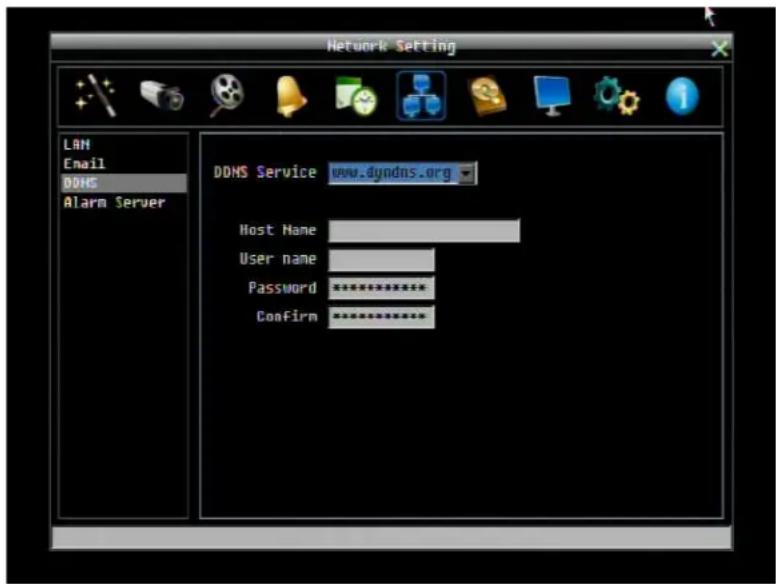Open alarm settings bell icon
This screenshot has height=584, width=776.
tap(291, 96)
